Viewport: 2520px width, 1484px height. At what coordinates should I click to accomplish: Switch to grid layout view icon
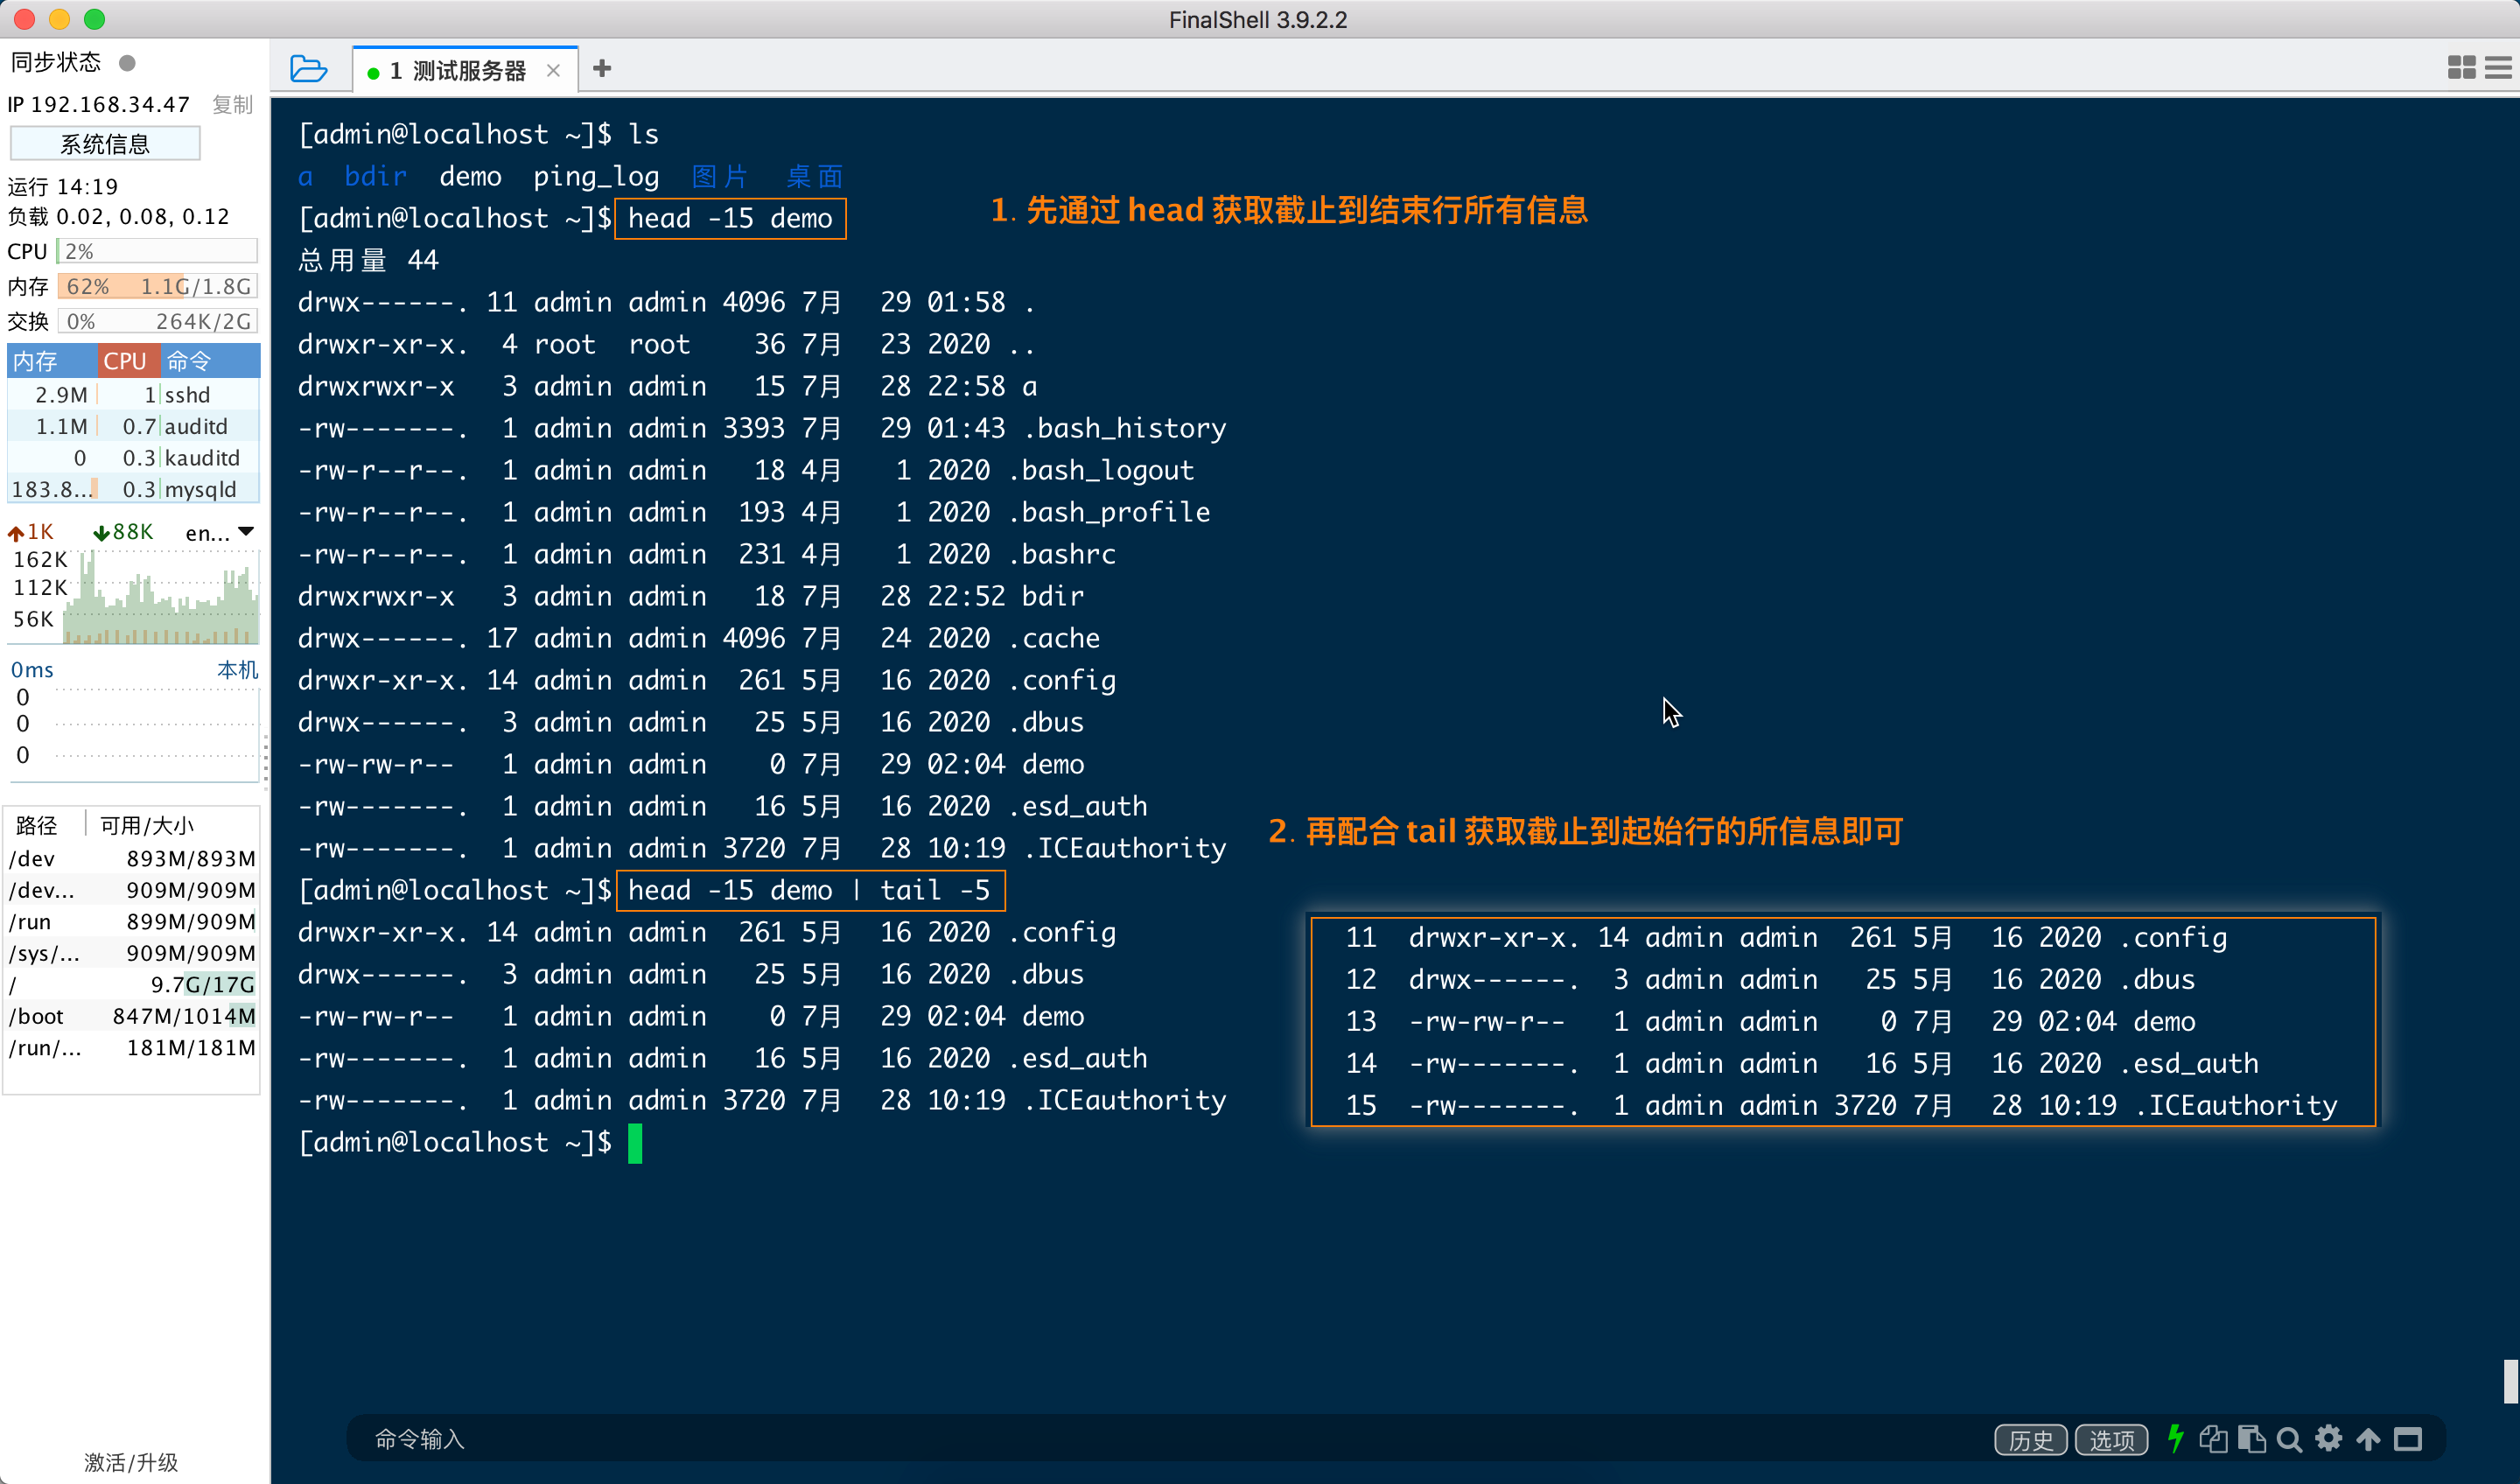pos(2461,68)
